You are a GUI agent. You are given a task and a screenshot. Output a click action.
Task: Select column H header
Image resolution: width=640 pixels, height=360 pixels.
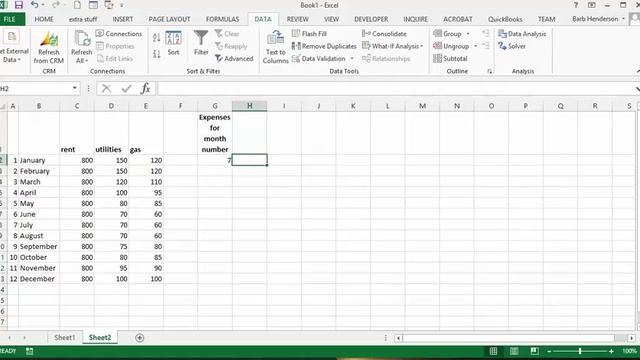(249, 106)
